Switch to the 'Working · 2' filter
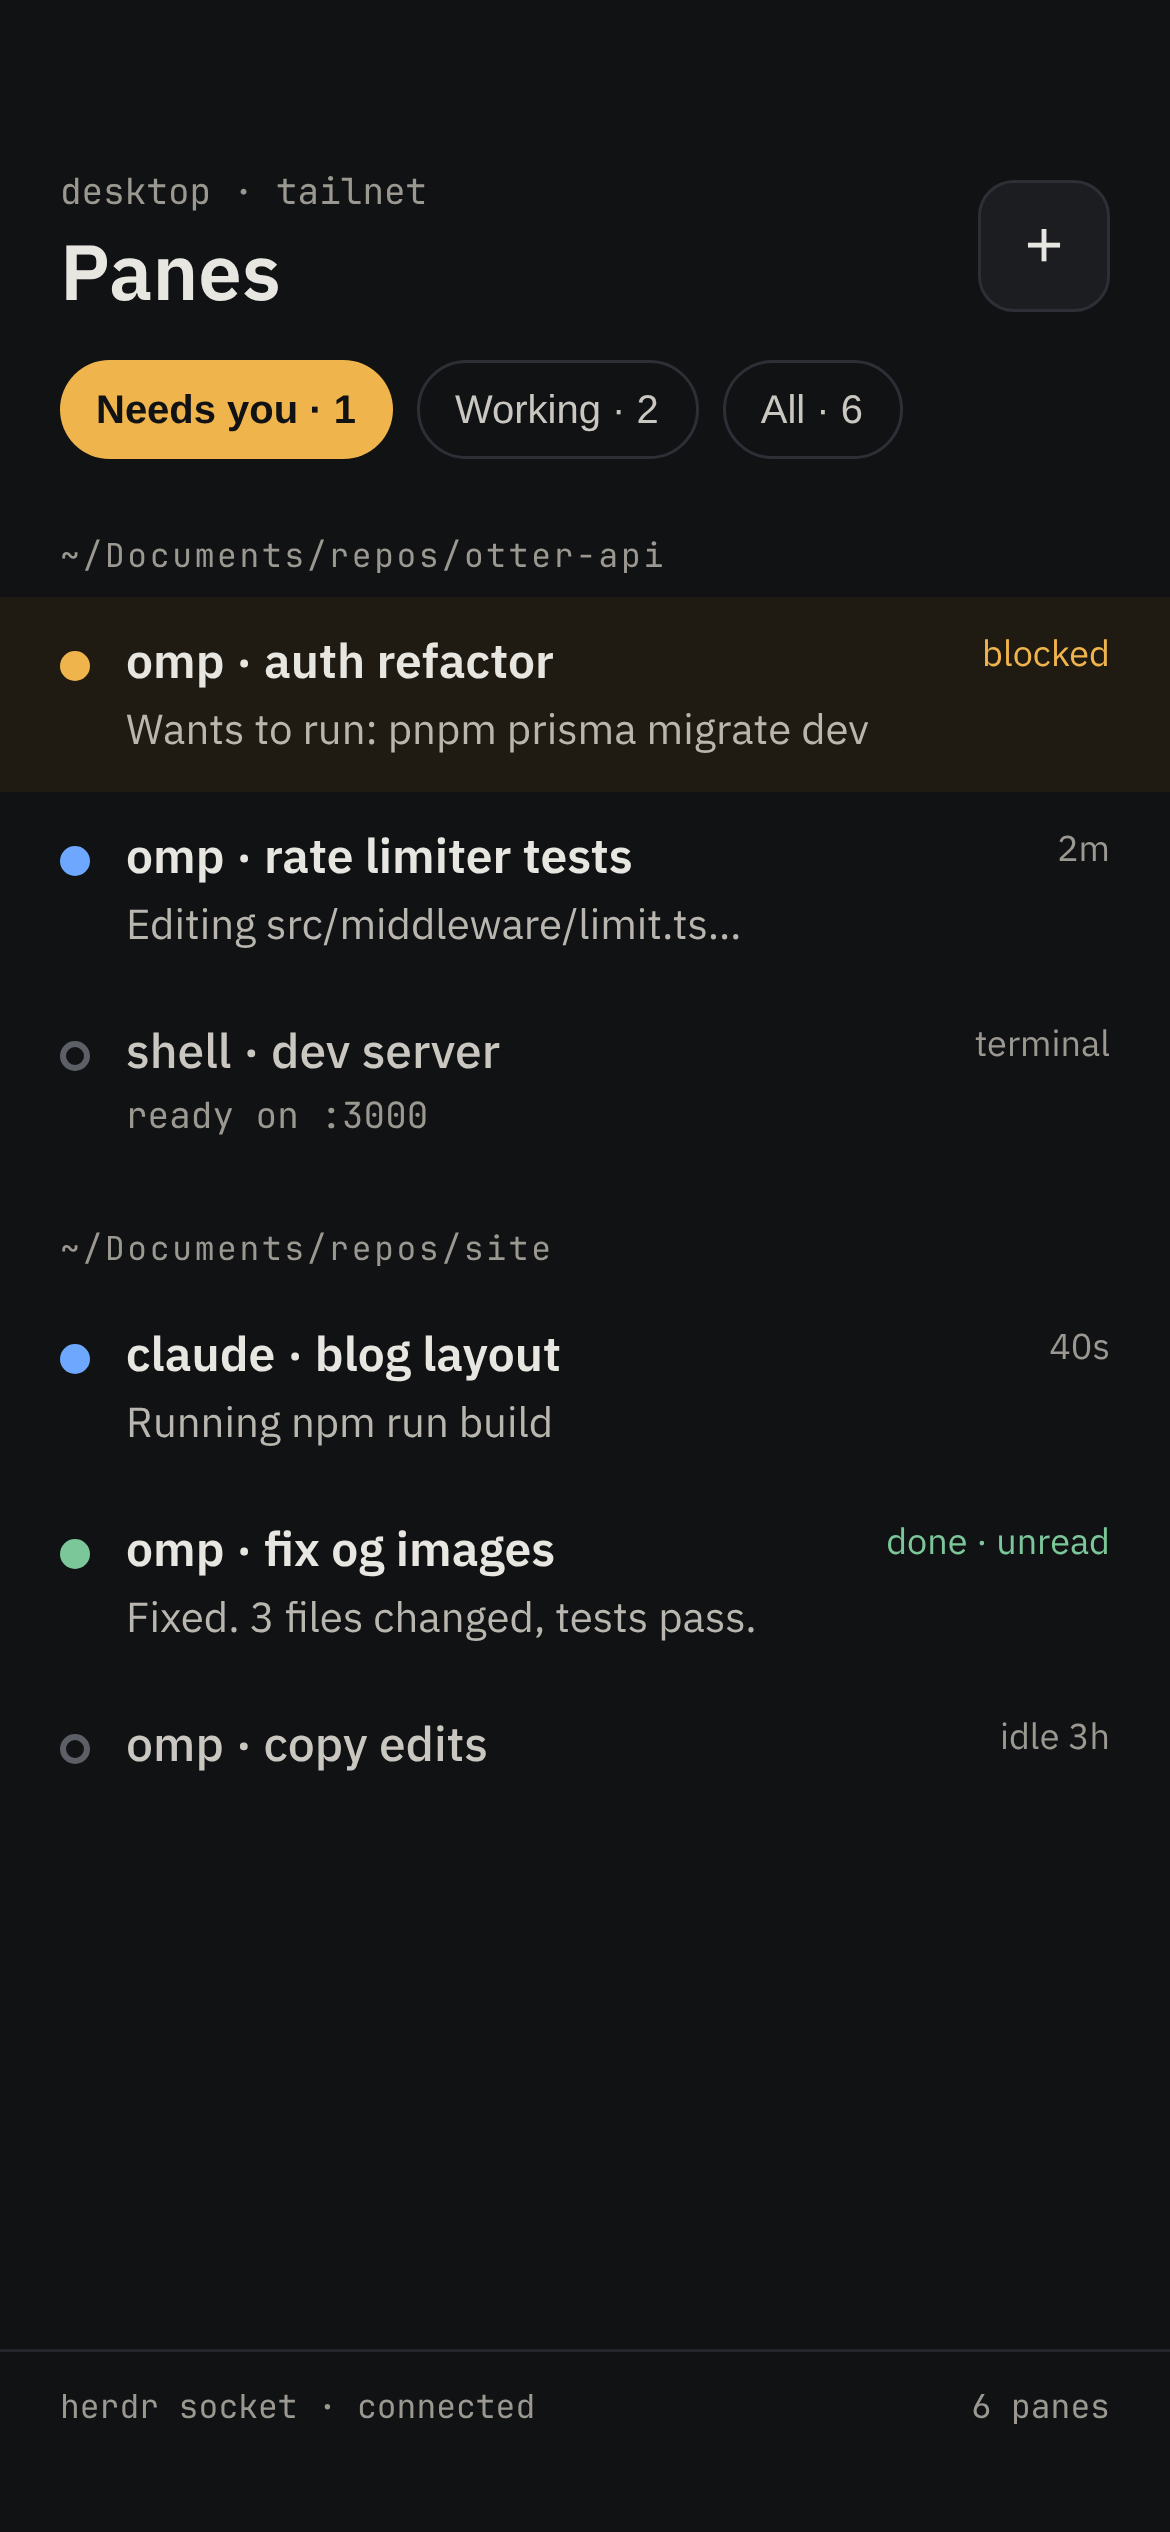Image resolution: width=1170 pixels, height=2532 pixels. click(557, 410)
